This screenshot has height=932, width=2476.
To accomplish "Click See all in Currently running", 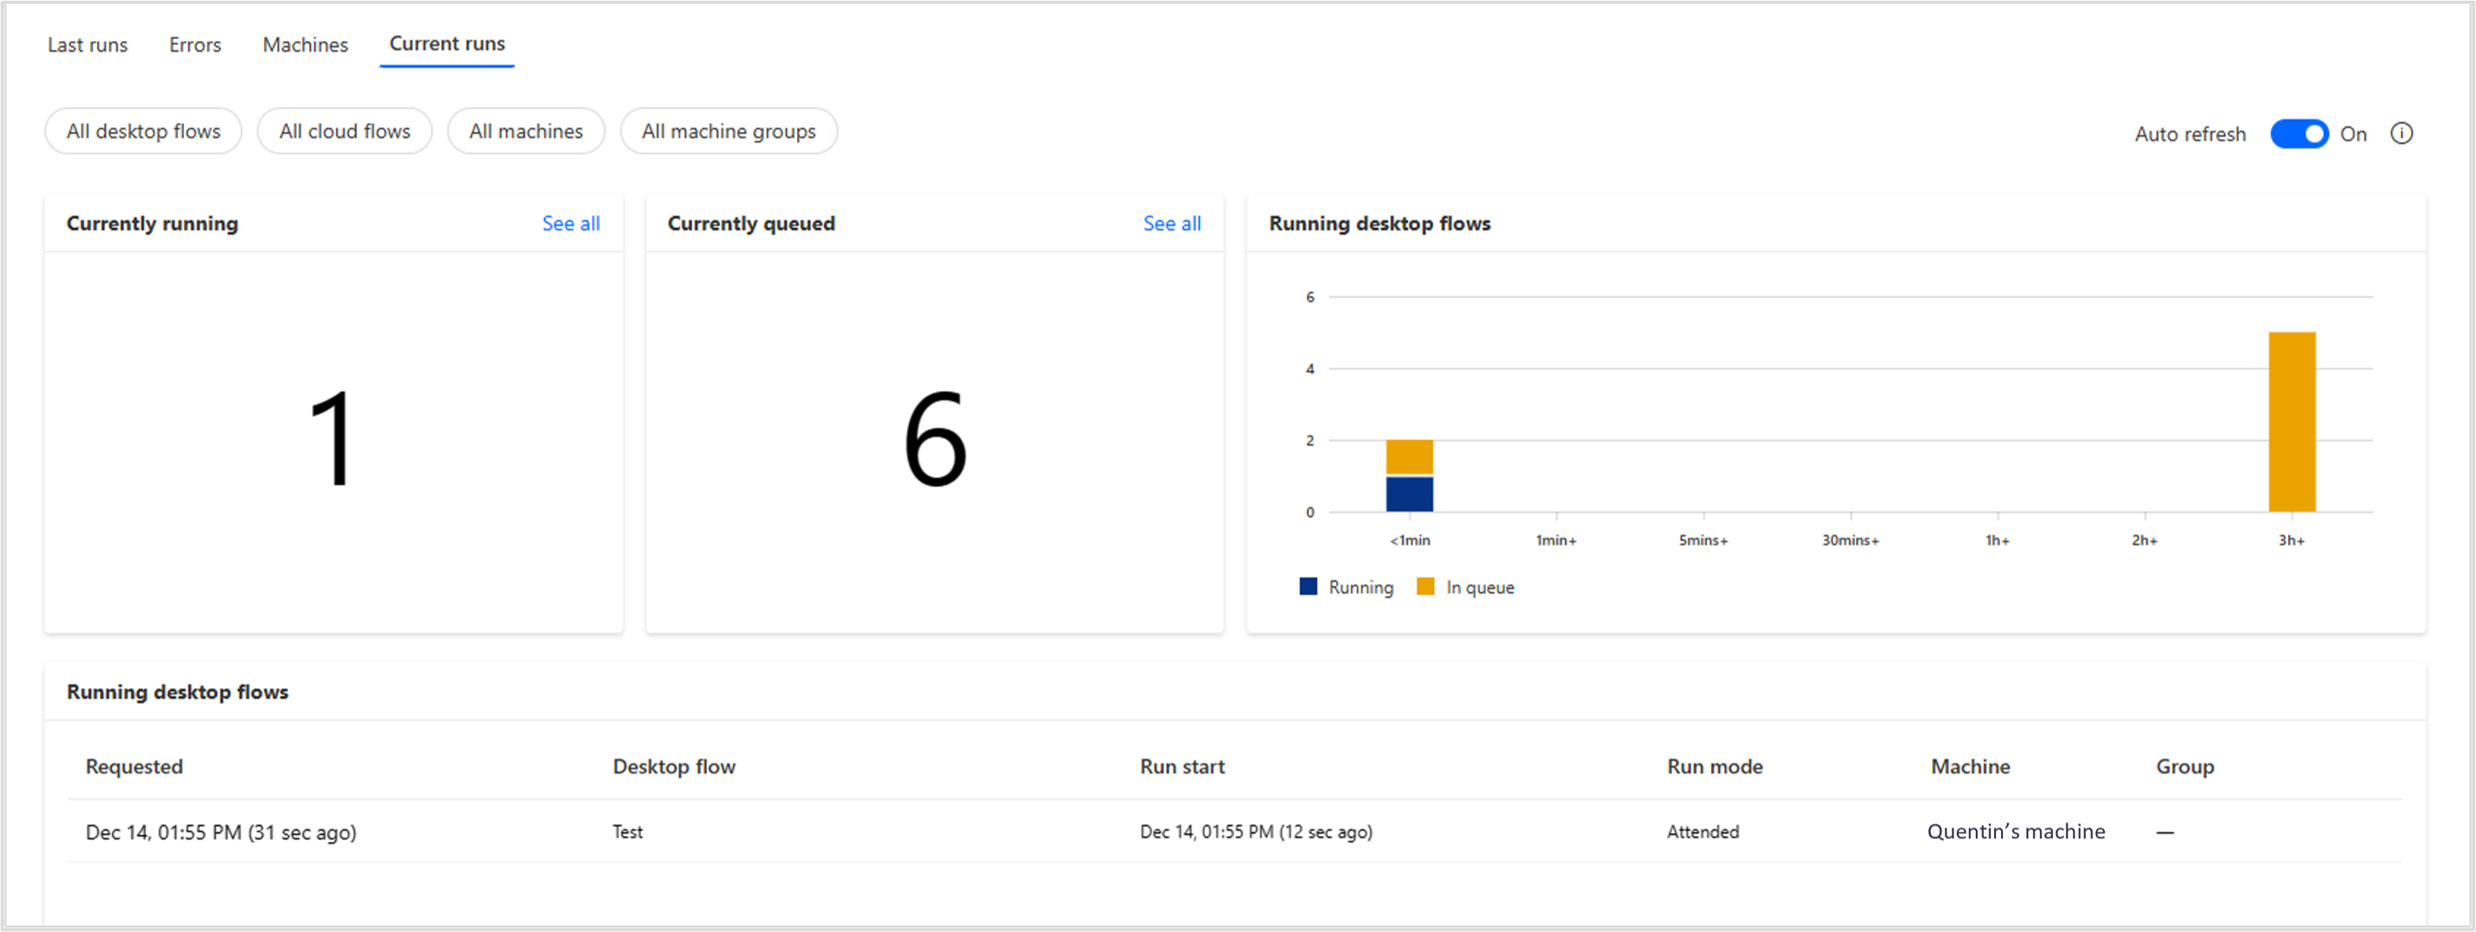I will point(570,223).
